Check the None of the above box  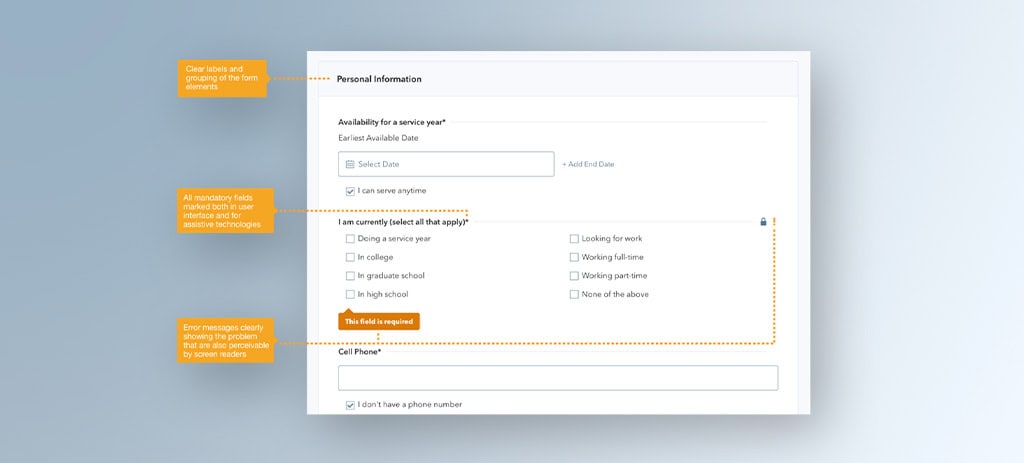tap(574, 295)
